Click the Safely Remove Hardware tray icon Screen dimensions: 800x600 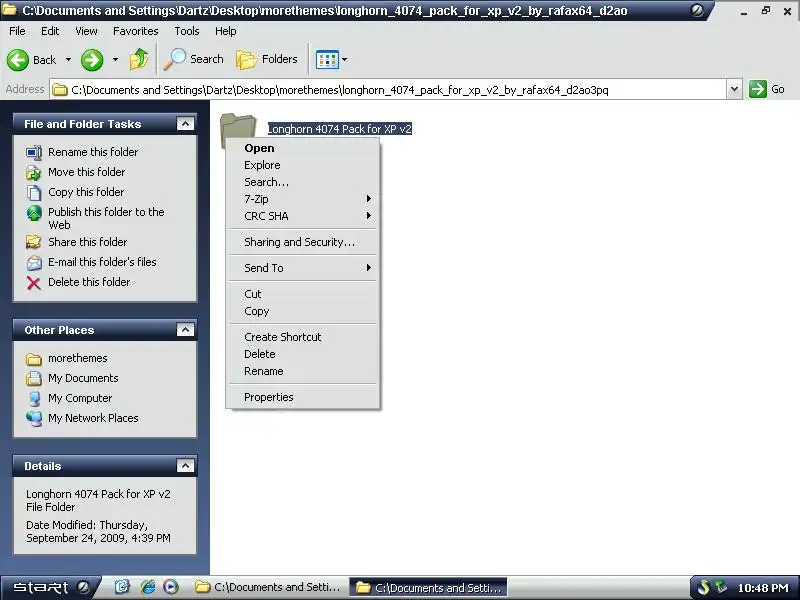pos(721,587)
